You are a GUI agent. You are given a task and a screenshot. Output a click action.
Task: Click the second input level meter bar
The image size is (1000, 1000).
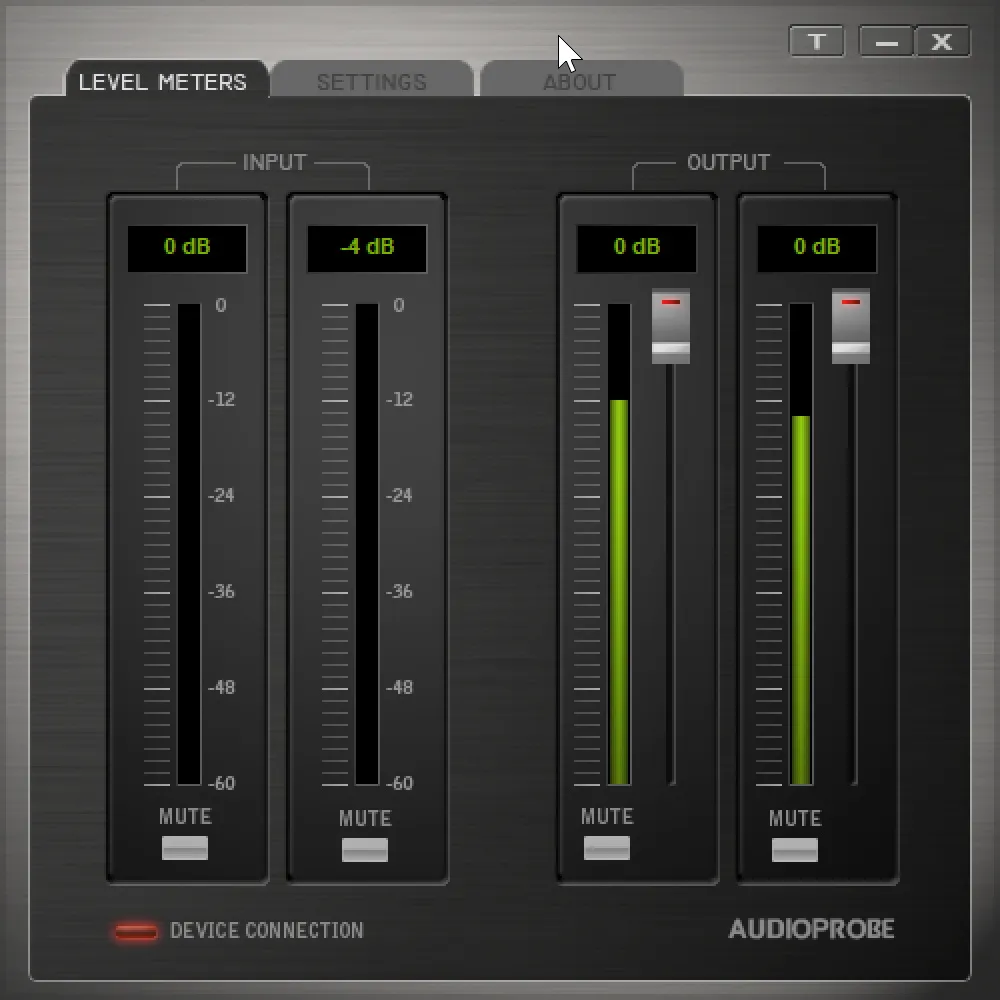367,544
